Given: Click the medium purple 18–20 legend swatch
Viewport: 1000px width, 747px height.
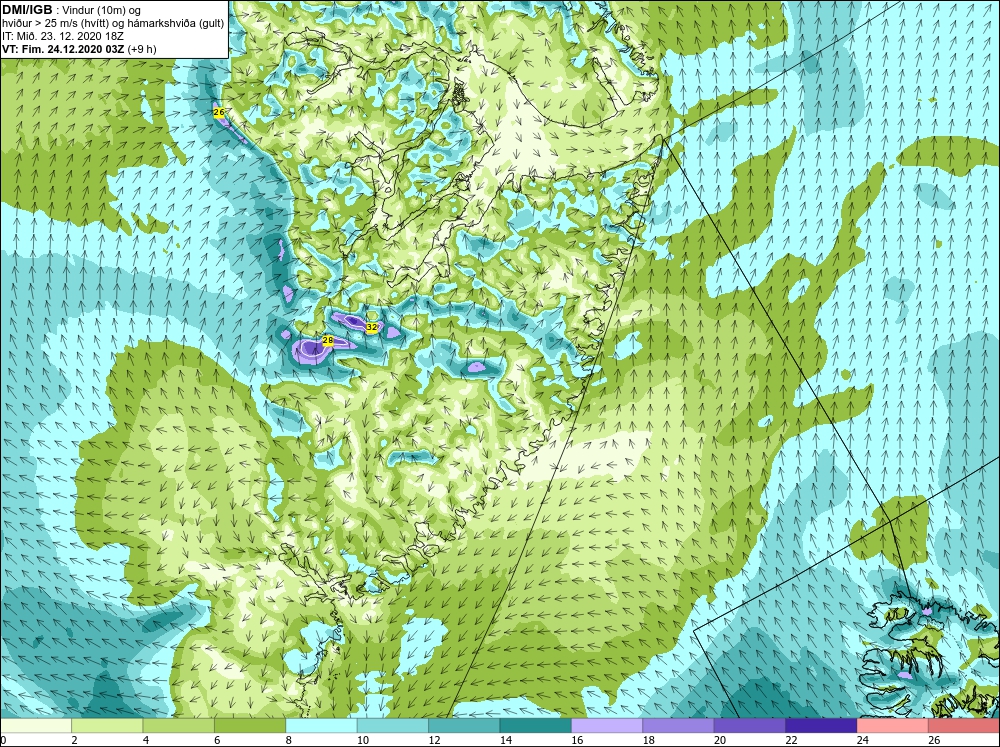Looking at the screenshot, I should [x=679, y=726].
